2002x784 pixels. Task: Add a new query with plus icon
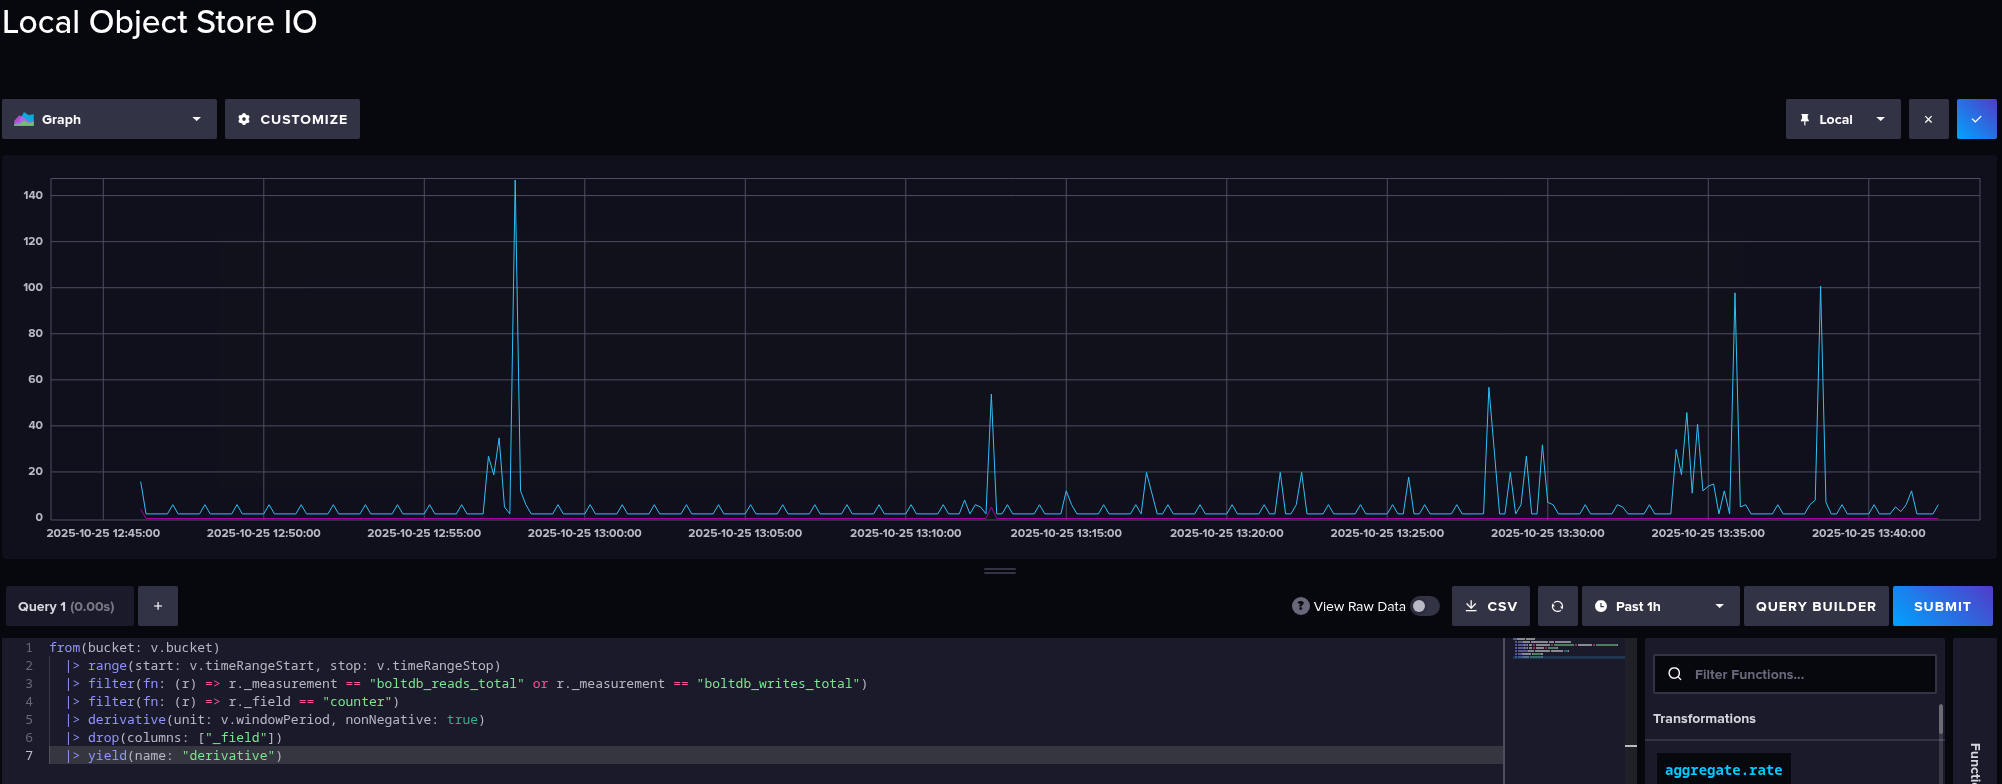[x=158, y=606]
